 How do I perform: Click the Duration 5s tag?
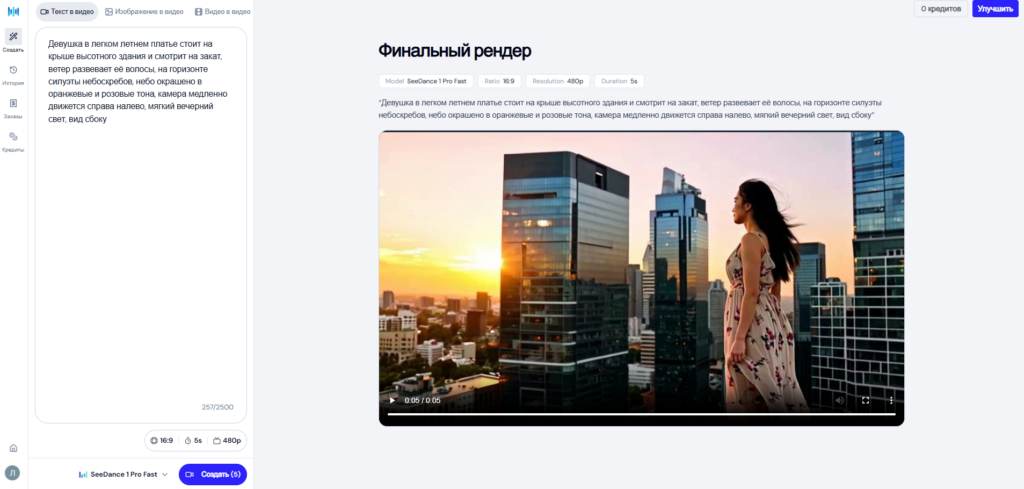tap(619, 82)
